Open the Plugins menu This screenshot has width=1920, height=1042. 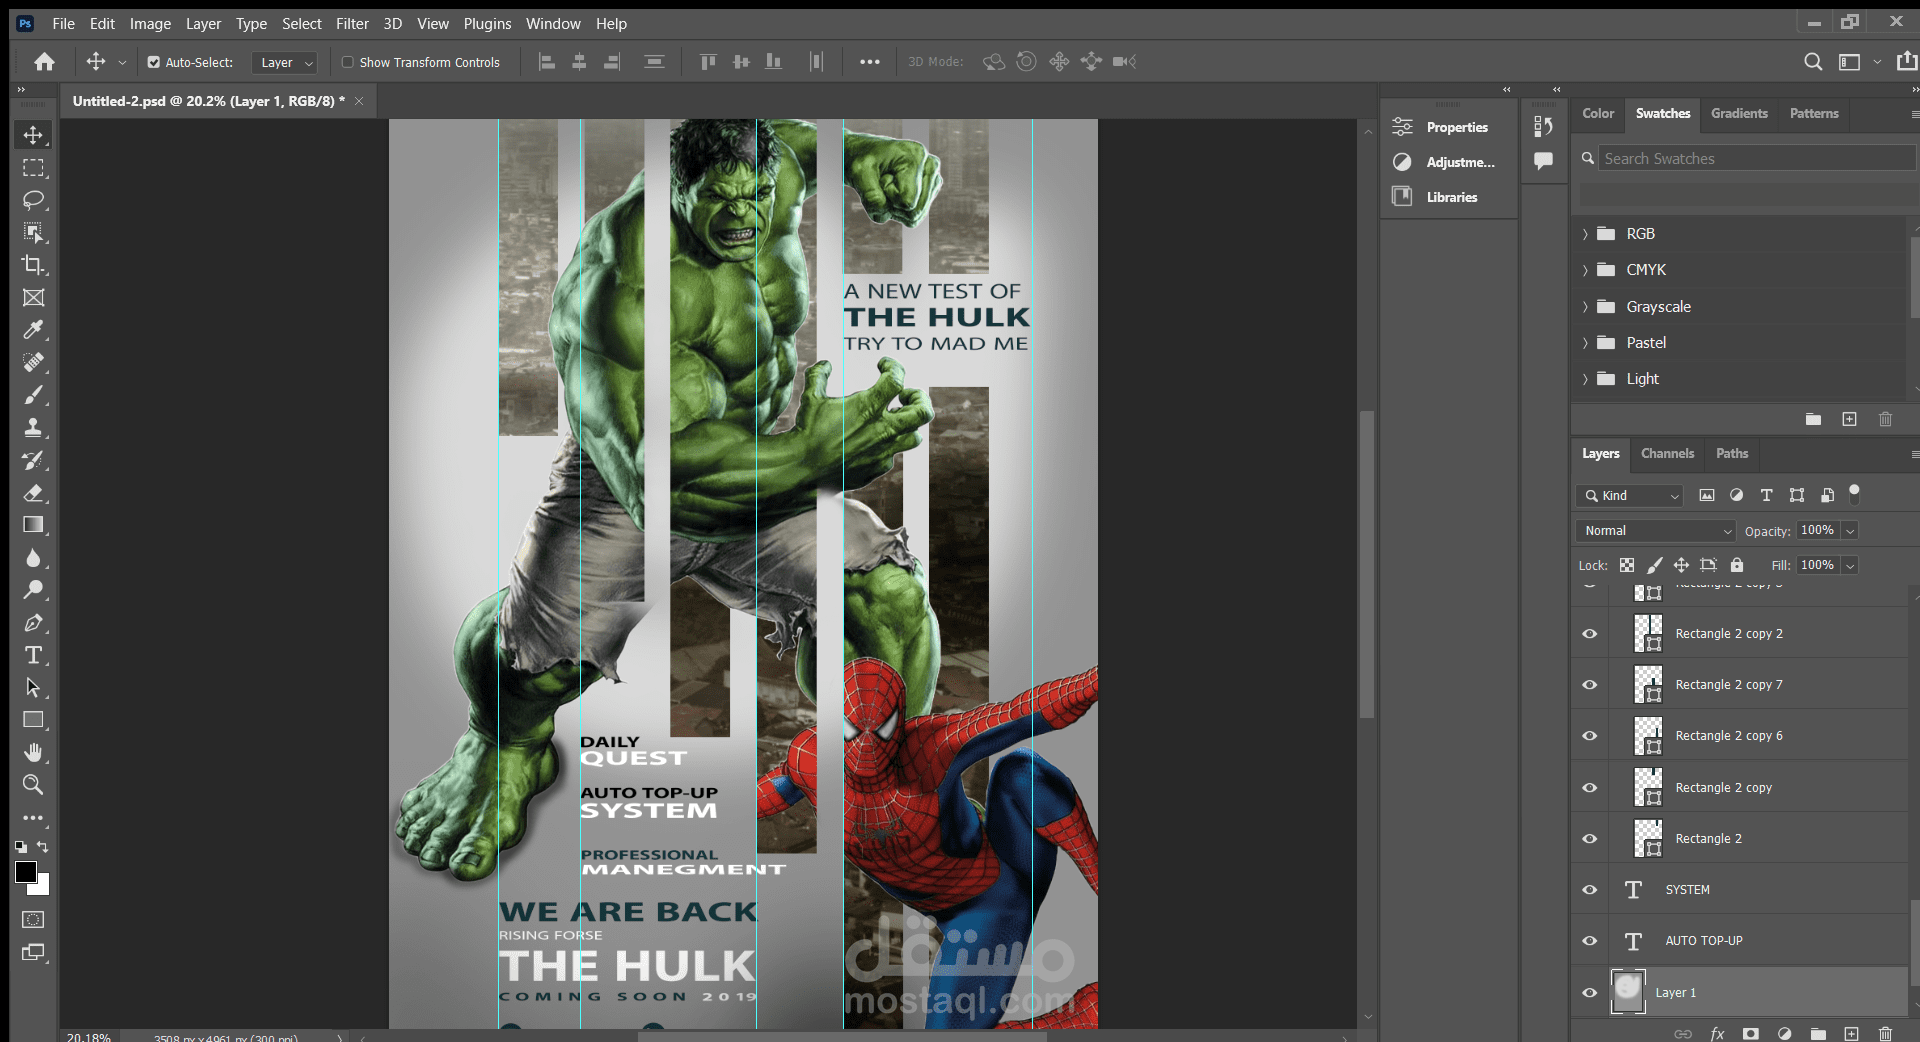487,24
